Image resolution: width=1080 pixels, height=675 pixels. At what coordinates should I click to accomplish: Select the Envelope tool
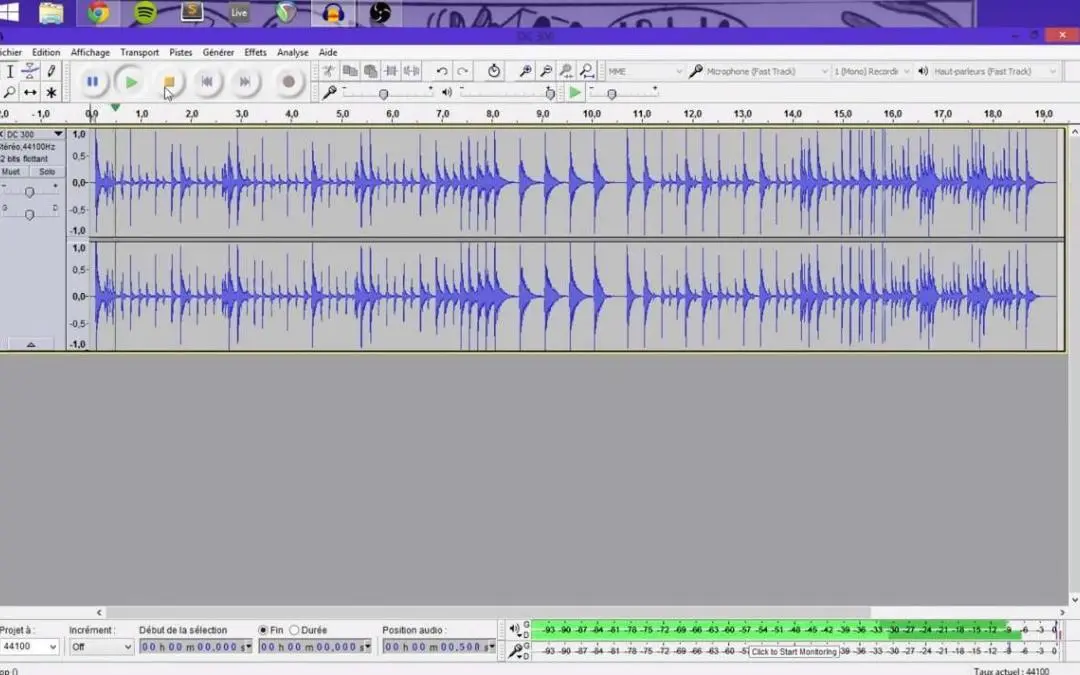30,71
